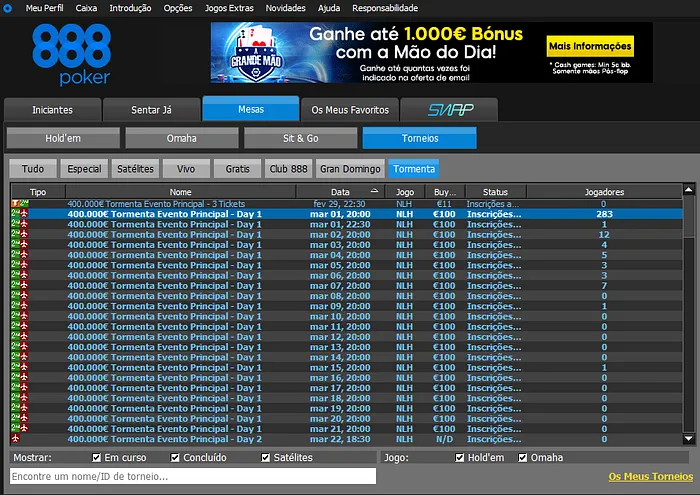Switch to the Sentar Já tab
The height and width of the screenshot is (495, 700).
click(151, 110)
